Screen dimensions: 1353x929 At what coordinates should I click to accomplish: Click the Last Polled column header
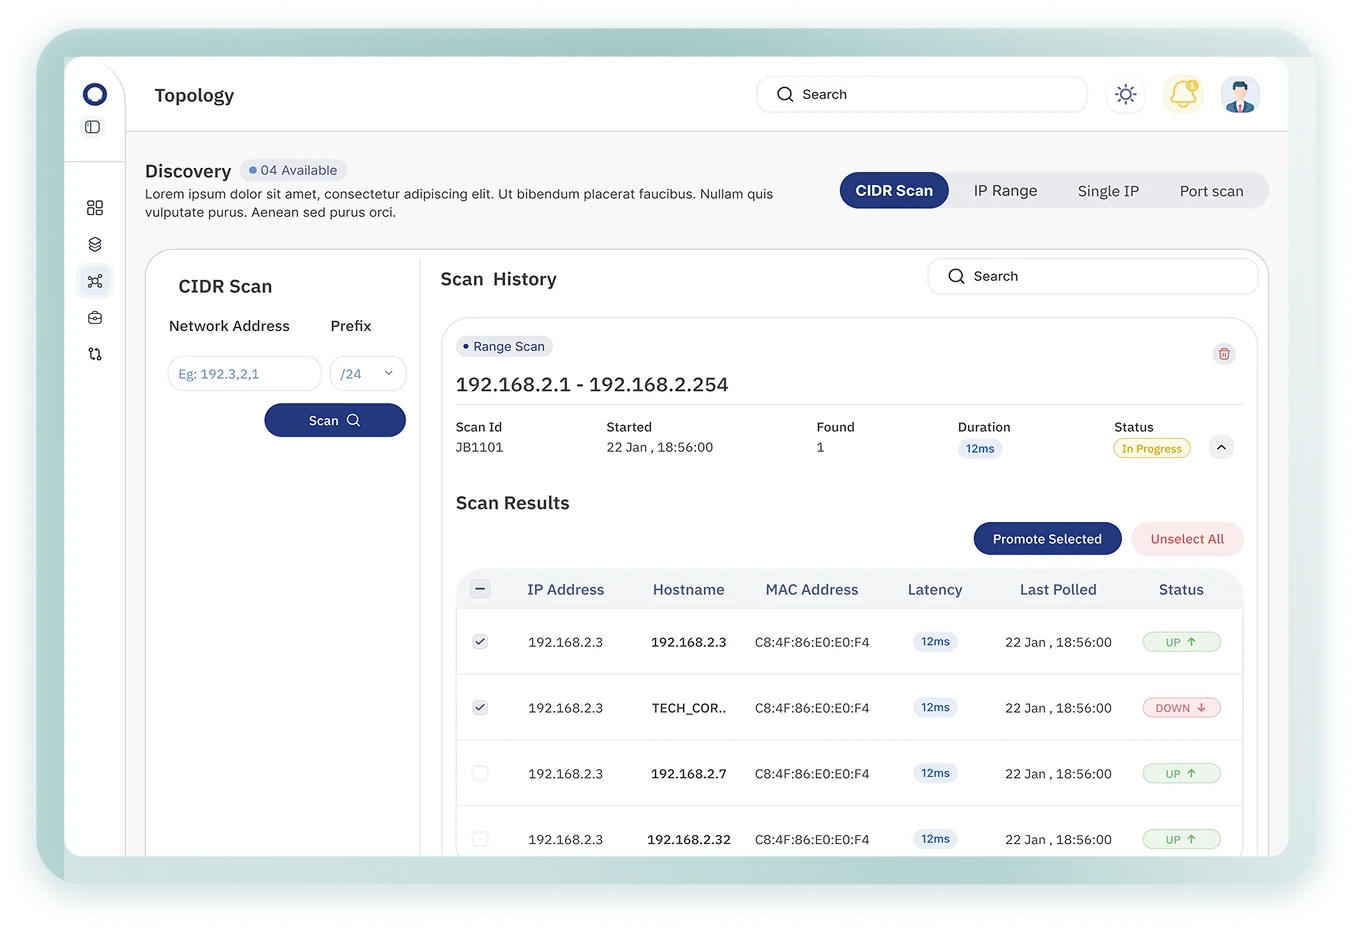coord(1058,590)
